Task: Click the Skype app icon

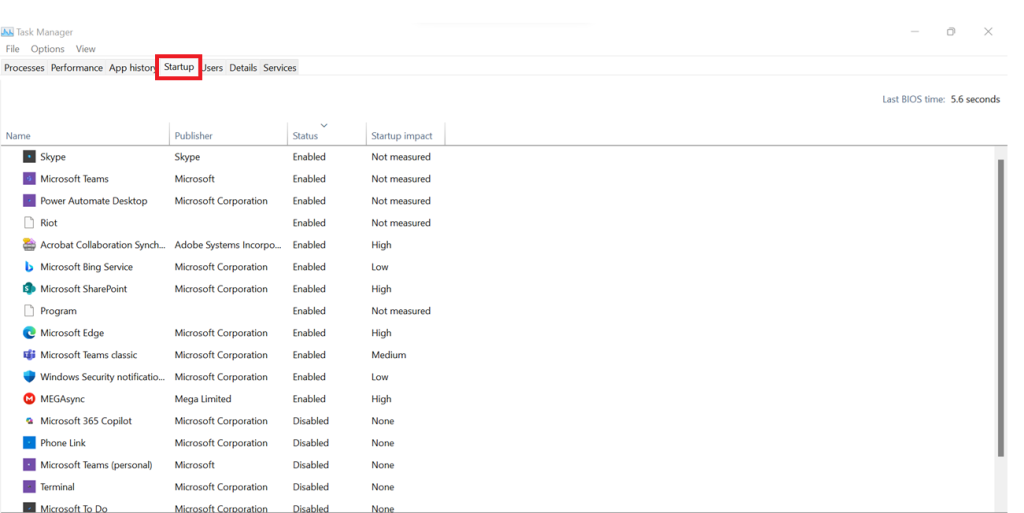Action: pyautogui.click(x=29, y=157)
